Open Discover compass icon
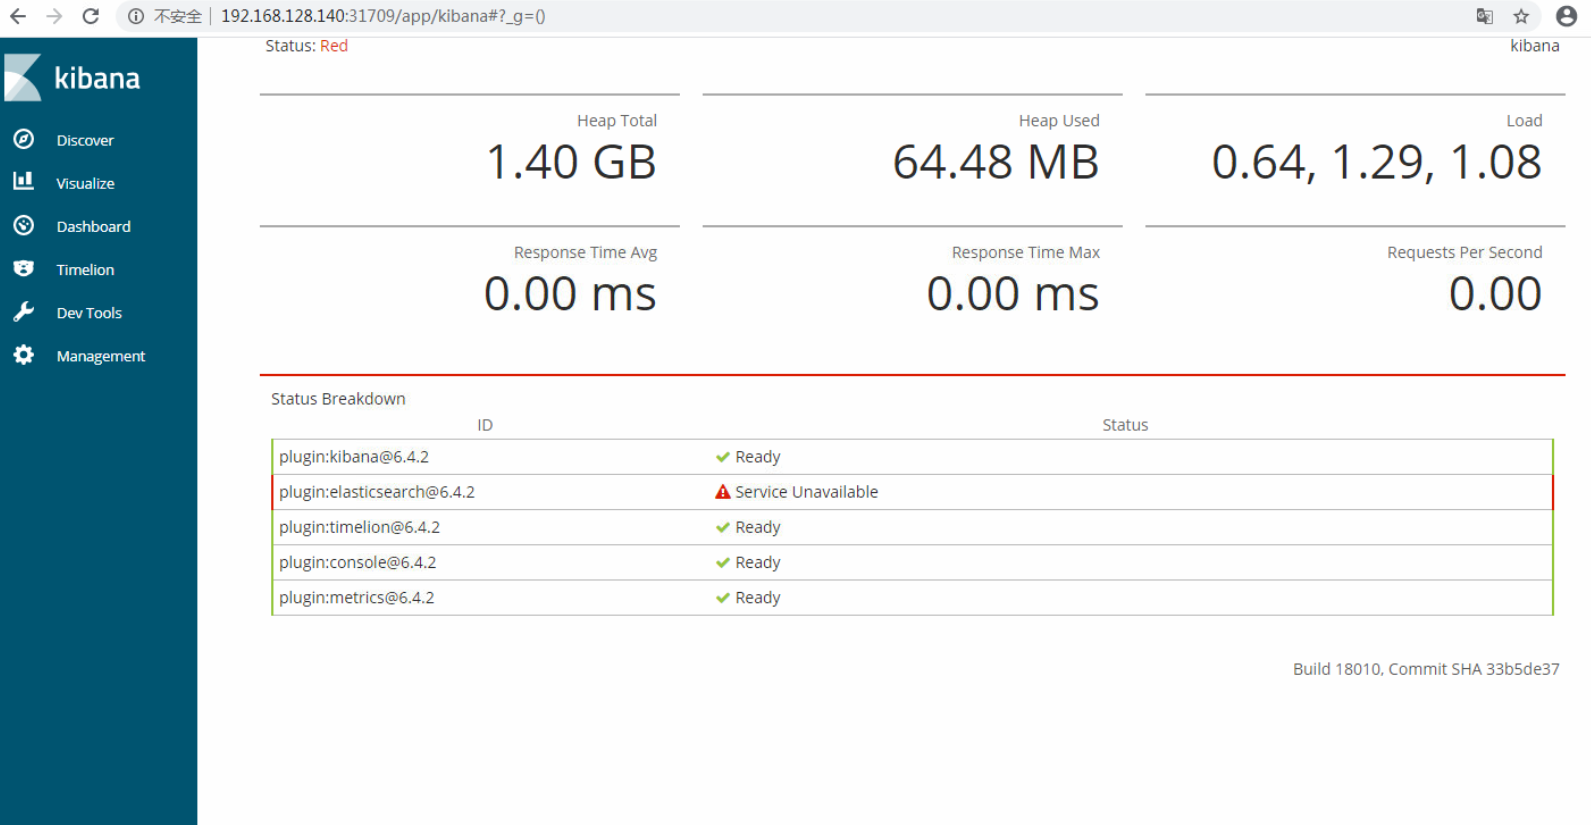 (x=24, y=139)
